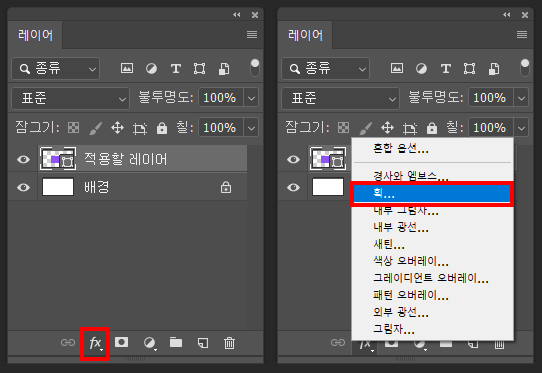Toggle layer filtering switch in left panel
This screenshot has height=373, width=542.
coord(255,68)
